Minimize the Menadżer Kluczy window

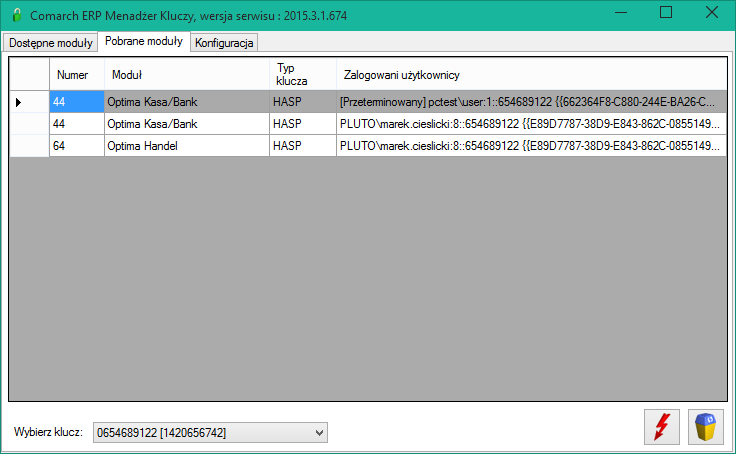tap(621, 13)
